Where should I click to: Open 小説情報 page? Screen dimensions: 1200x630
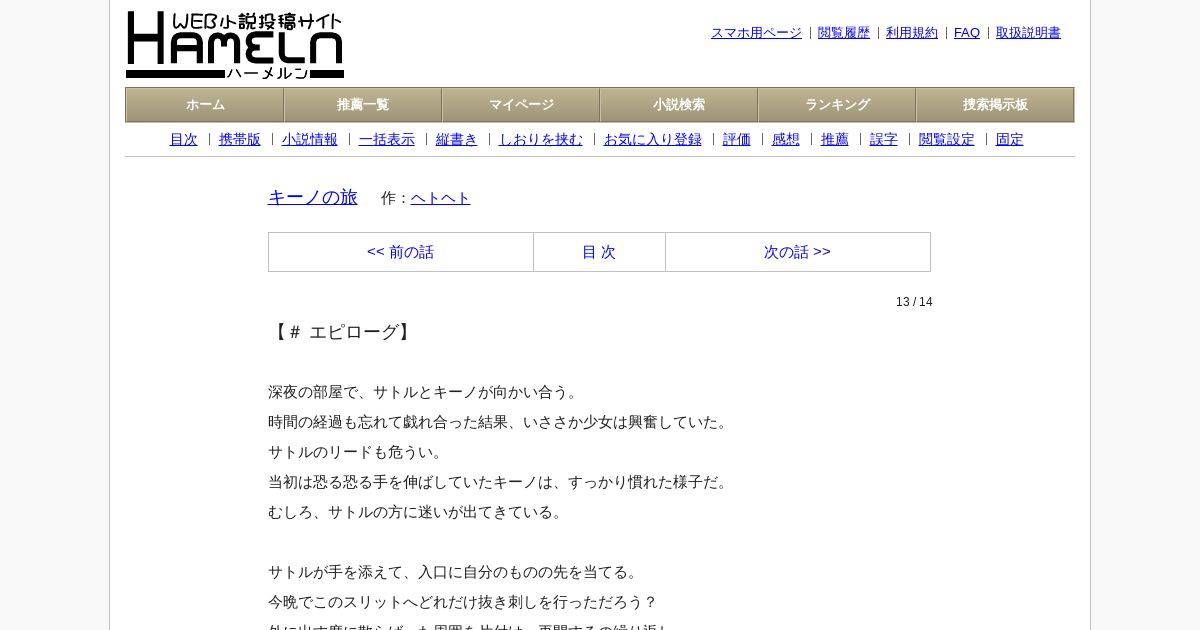click(310, 140)
